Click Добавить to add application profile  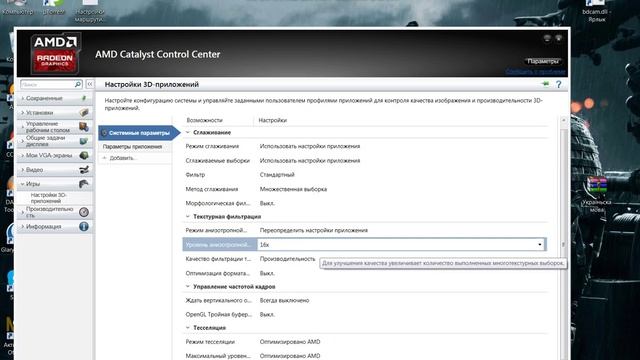122,158
